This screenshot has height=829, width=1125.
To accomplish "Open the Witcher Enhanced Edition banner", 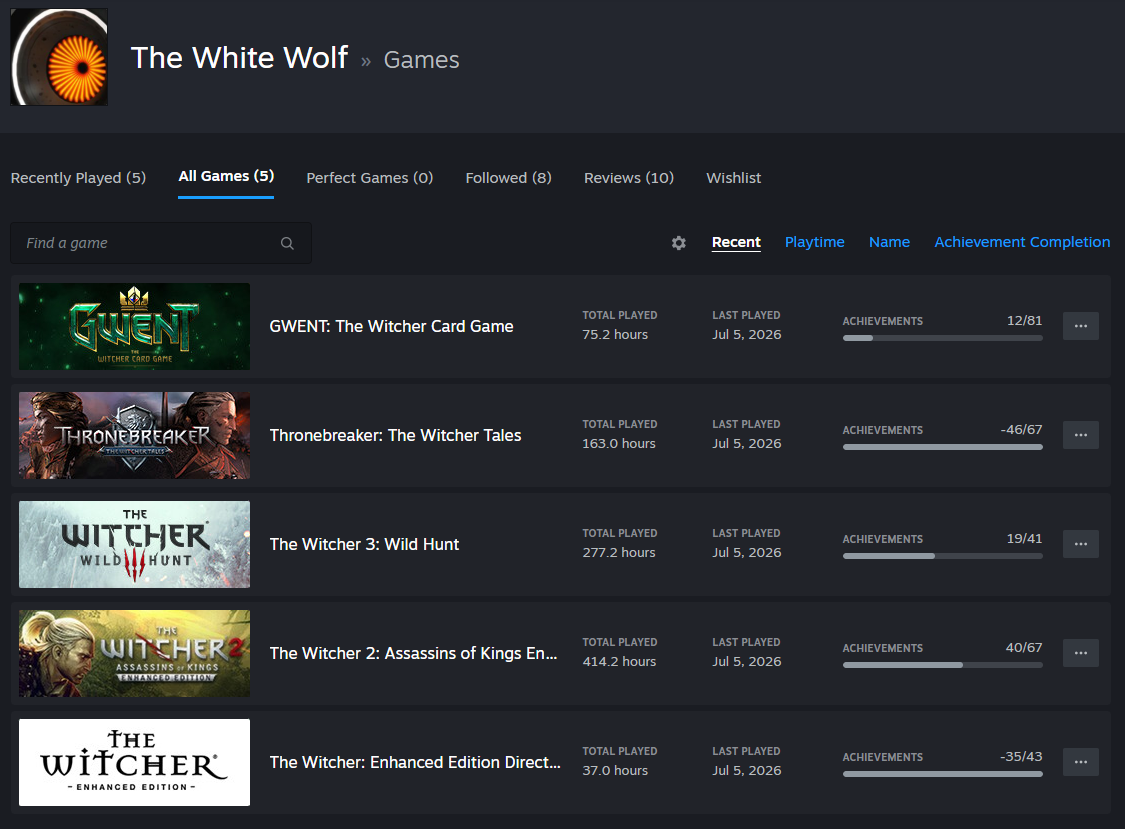I will tap(134, 763).
